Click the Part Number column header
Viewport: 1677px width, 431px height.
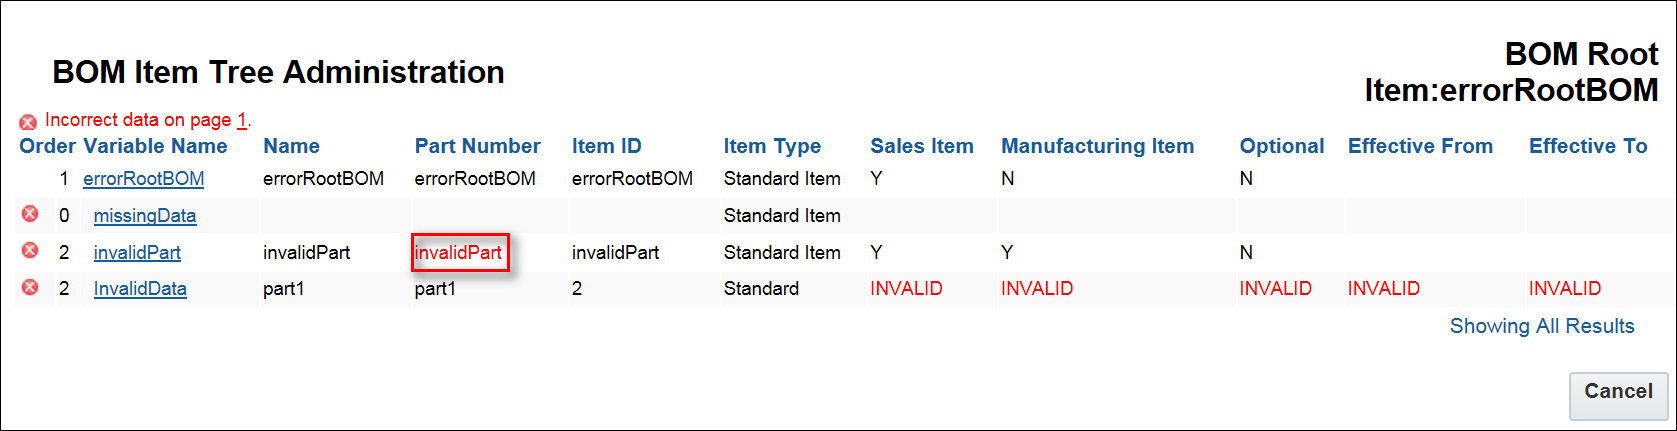pos(477,146)
